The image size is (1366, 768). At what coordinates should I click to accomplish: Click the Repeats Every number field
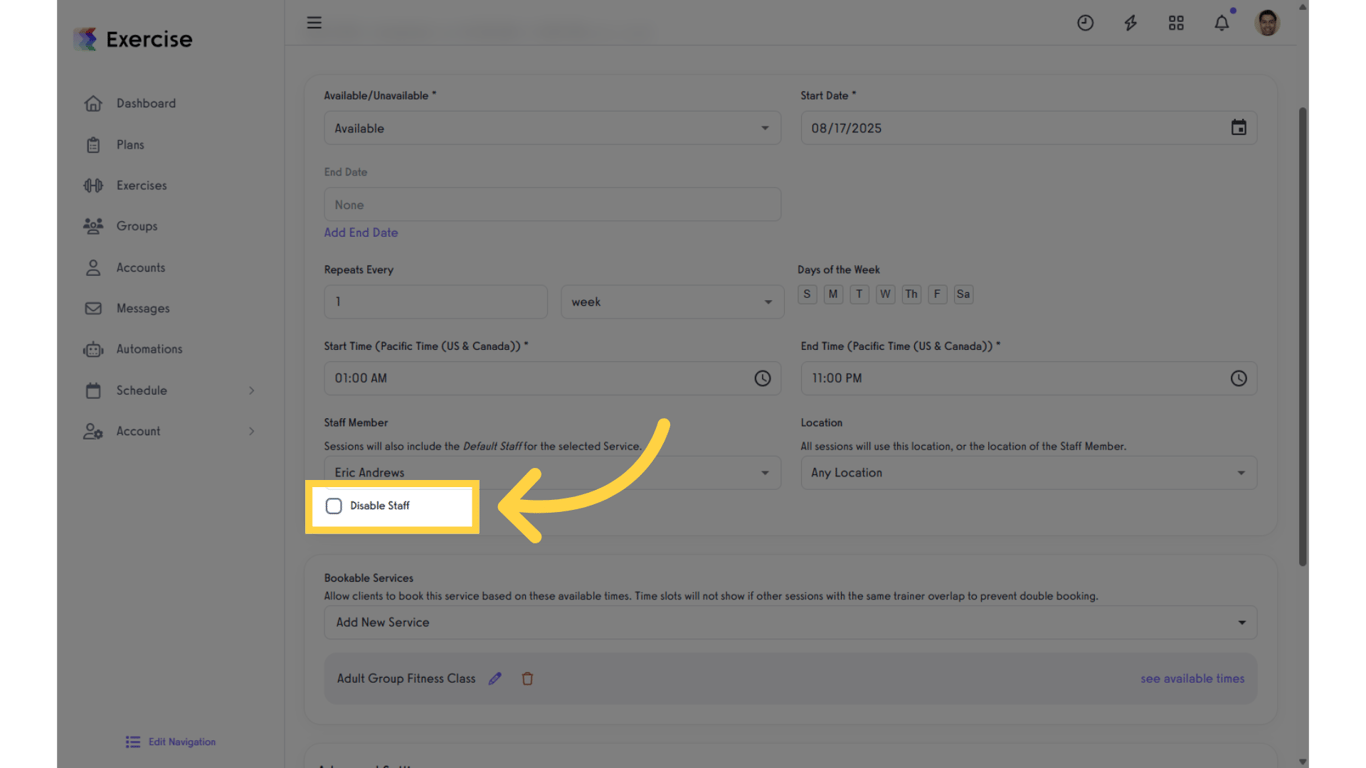pyautogui.click(x=436, y=302)
